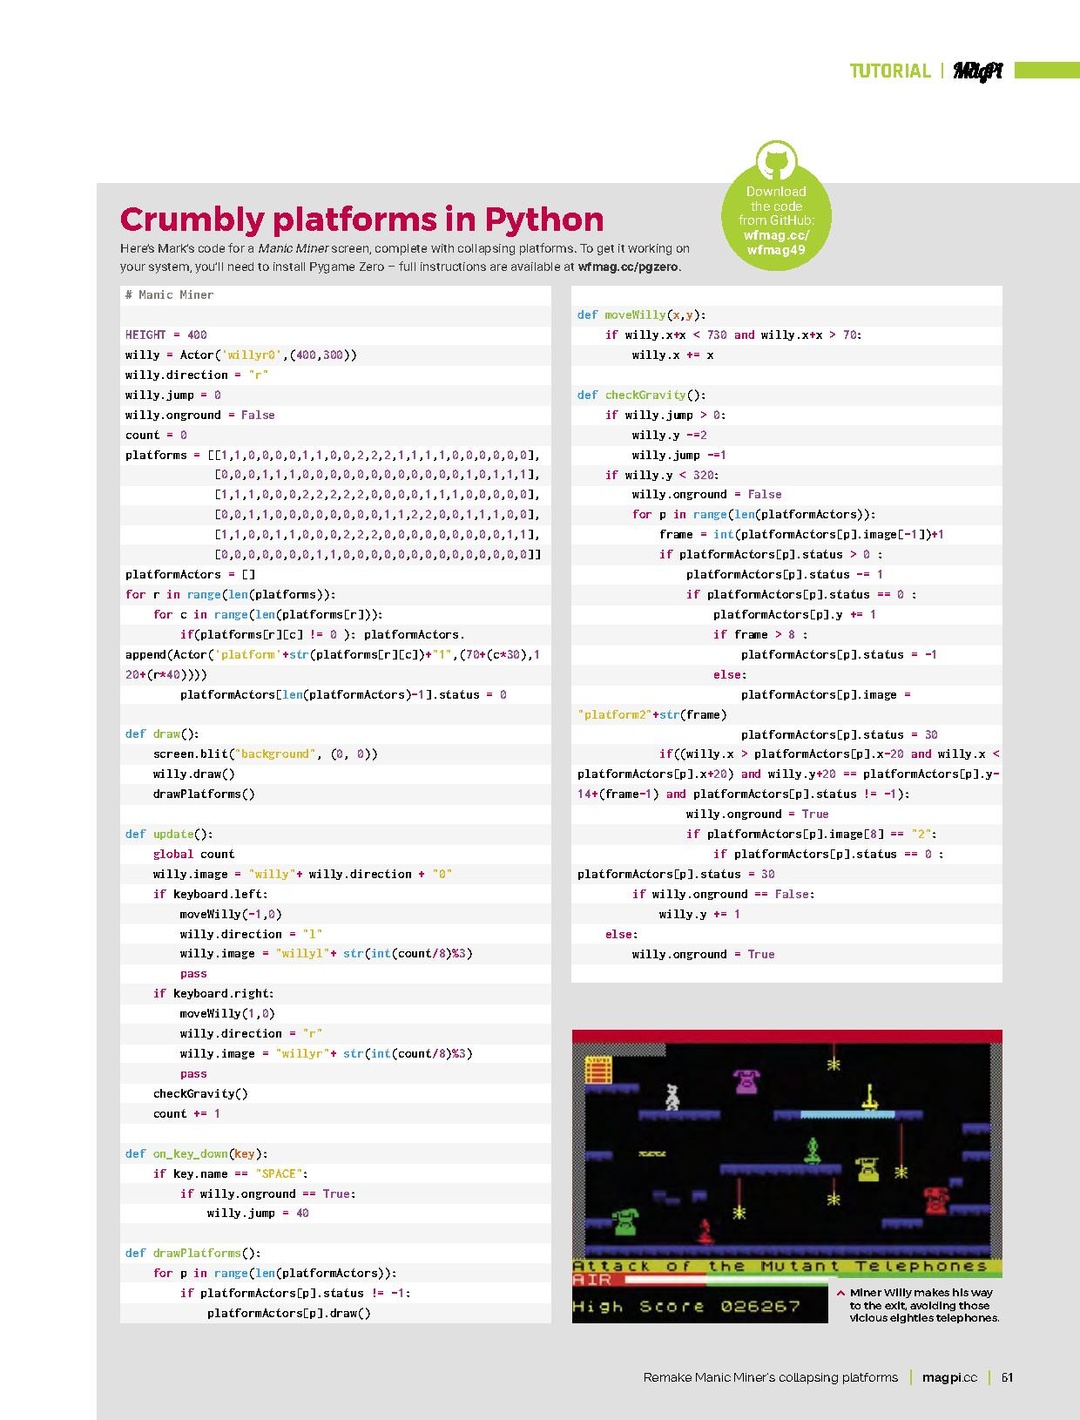Click the 'willy.onground = False' line at top

click(x=200, y=415)
